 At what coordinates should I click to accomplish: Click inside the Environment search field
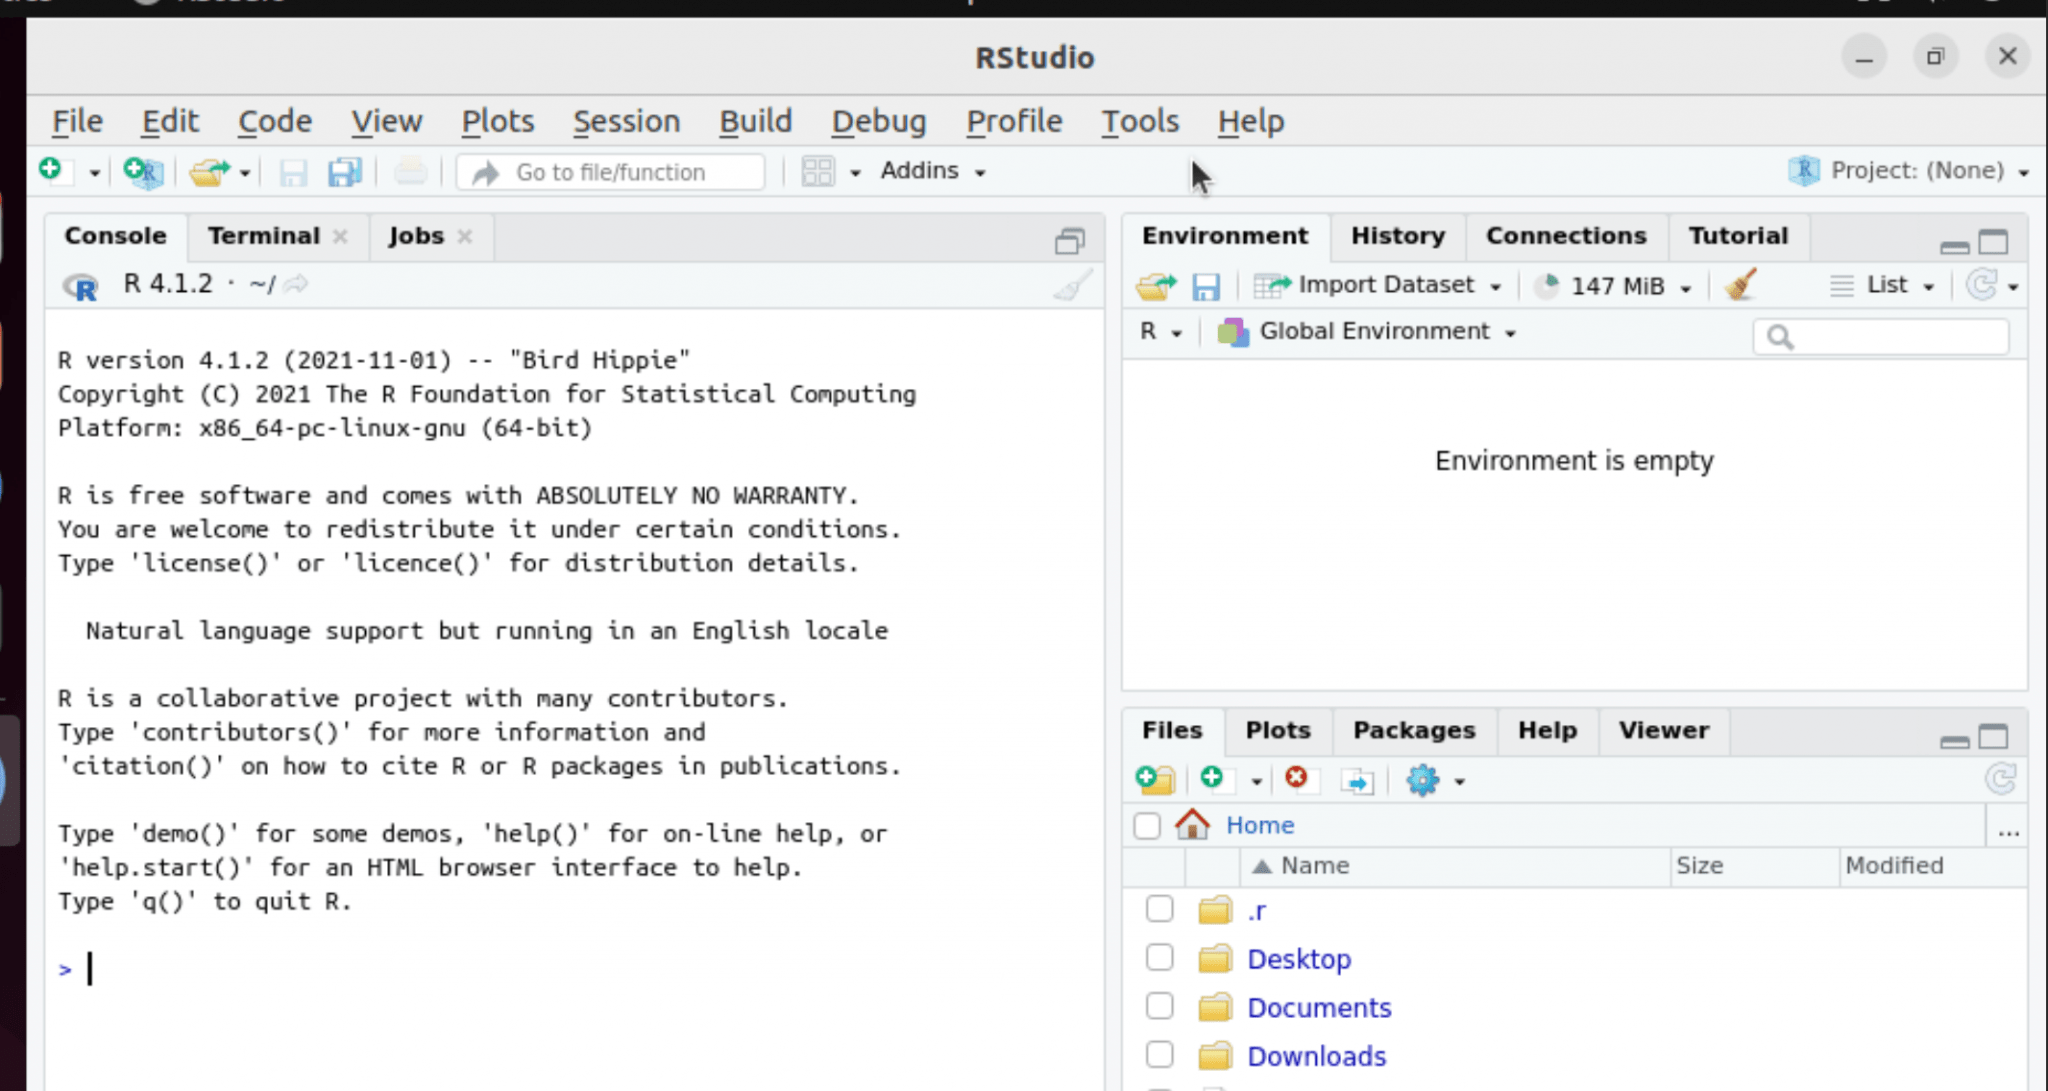pyautogui.click(x=1880, y=336)
